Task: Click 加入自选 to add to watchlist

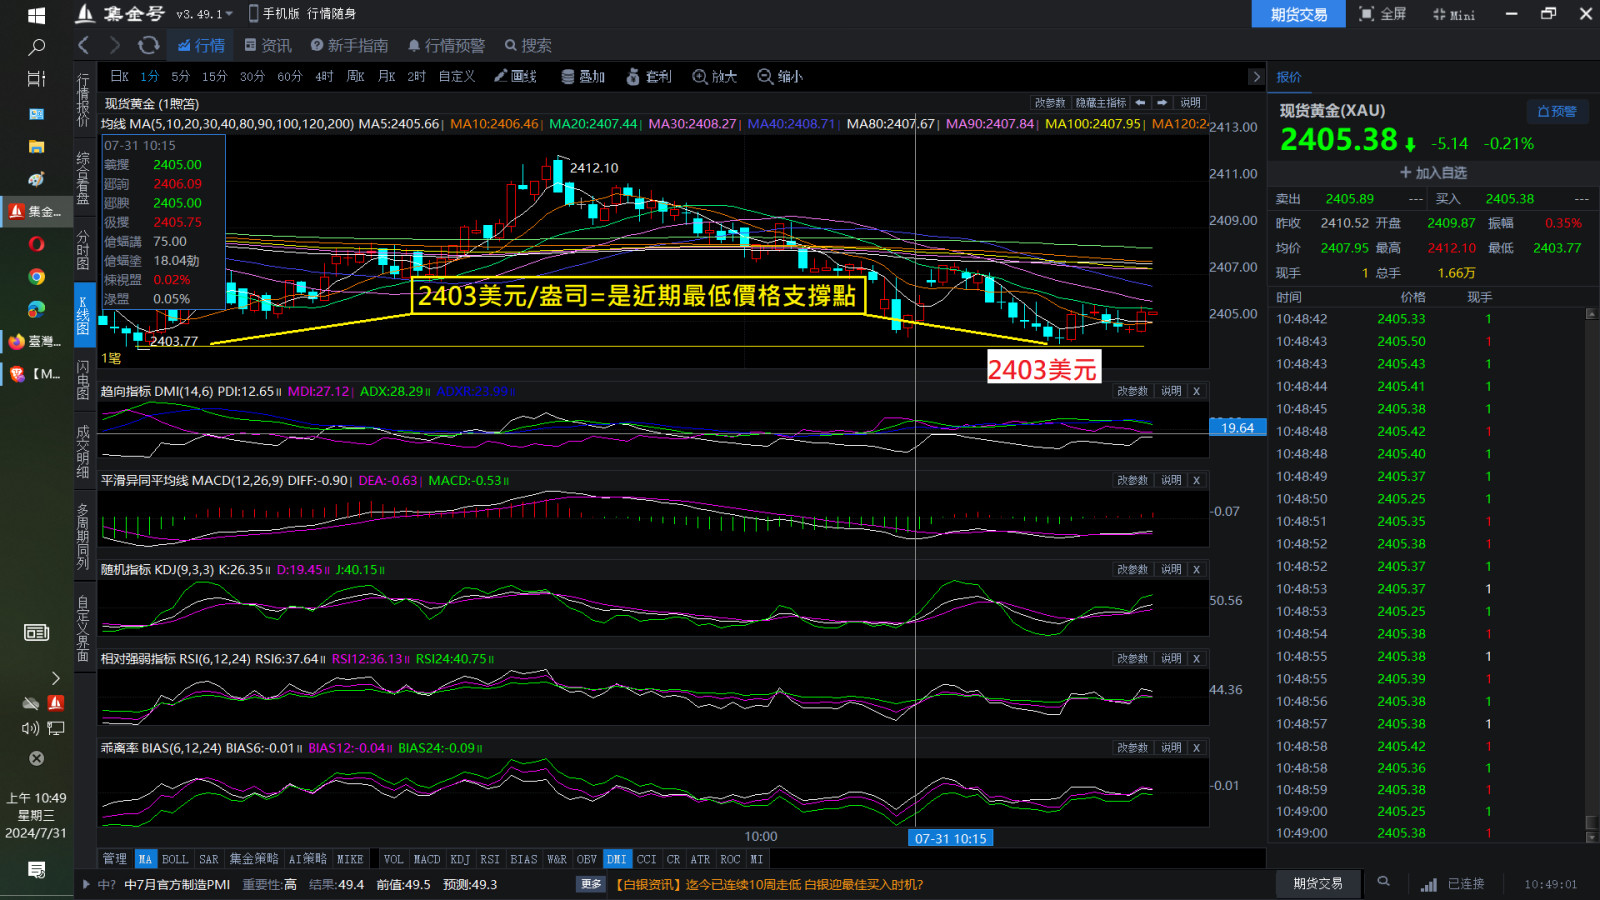Action: [1432, 173]
